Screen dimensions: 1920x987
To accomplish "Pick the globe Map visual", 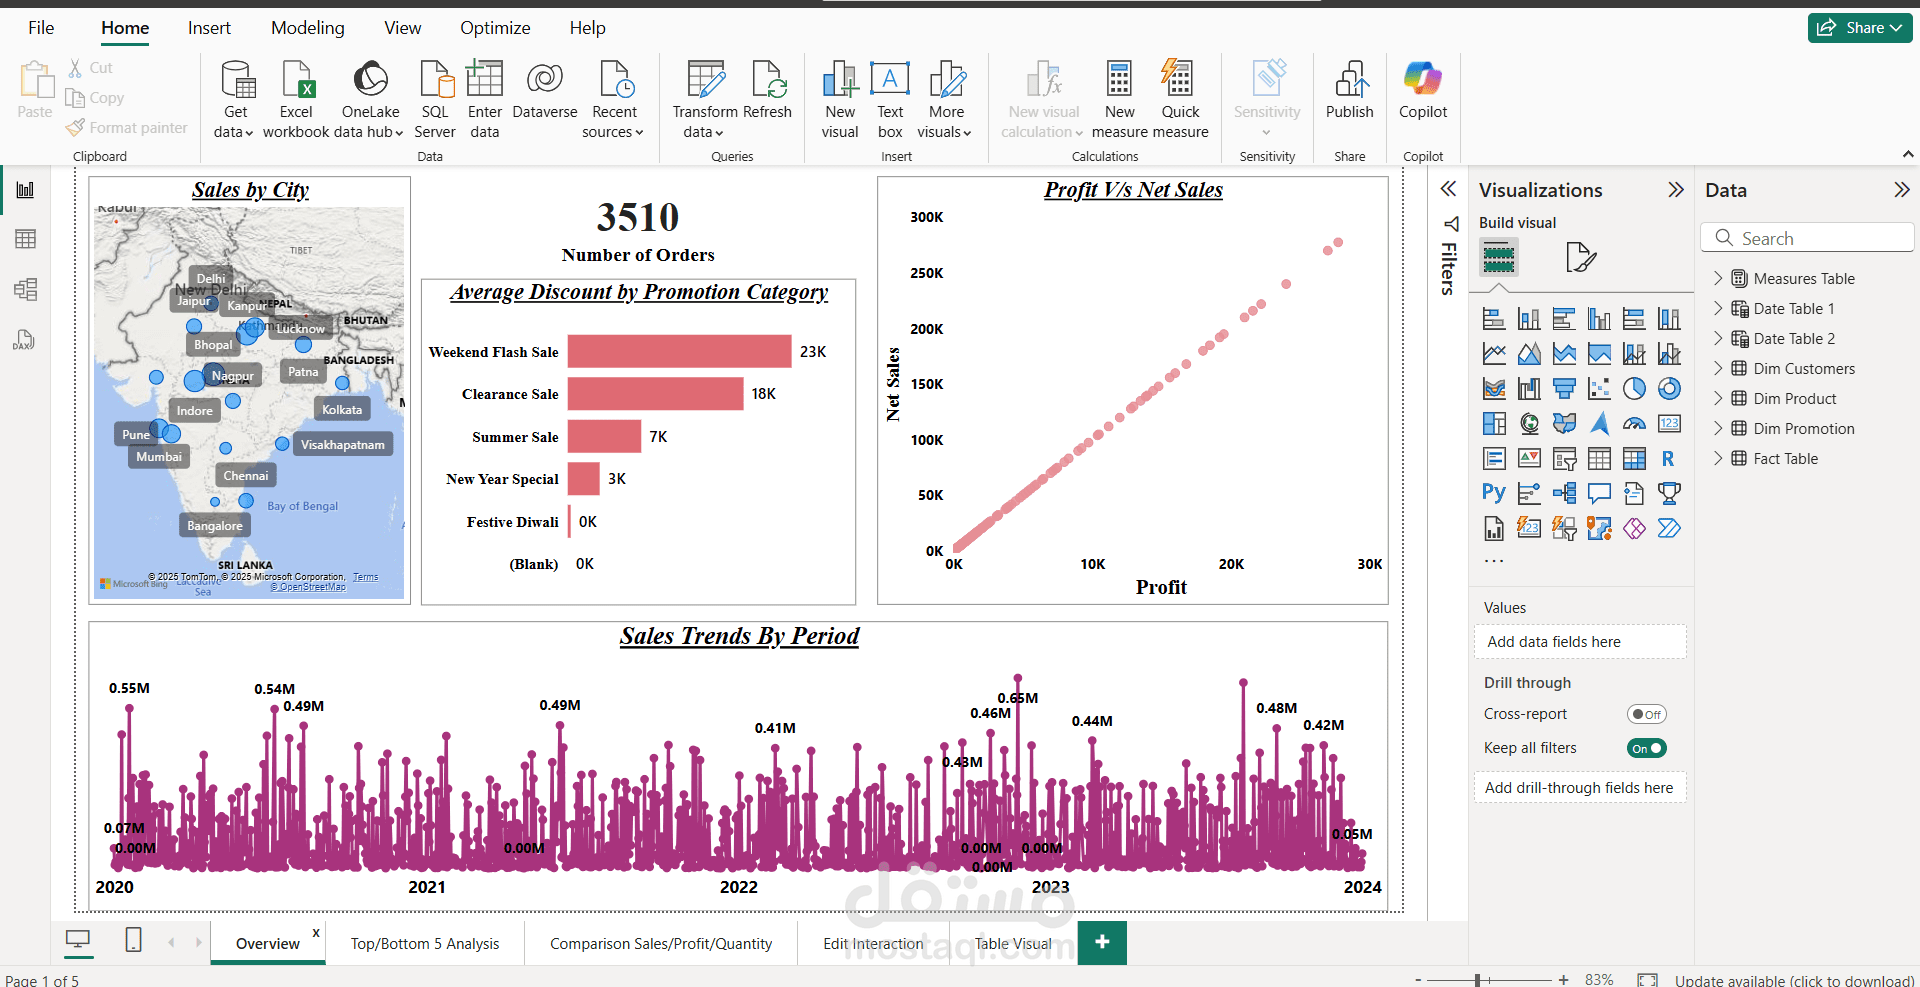I will click(x=1529, y=424).
